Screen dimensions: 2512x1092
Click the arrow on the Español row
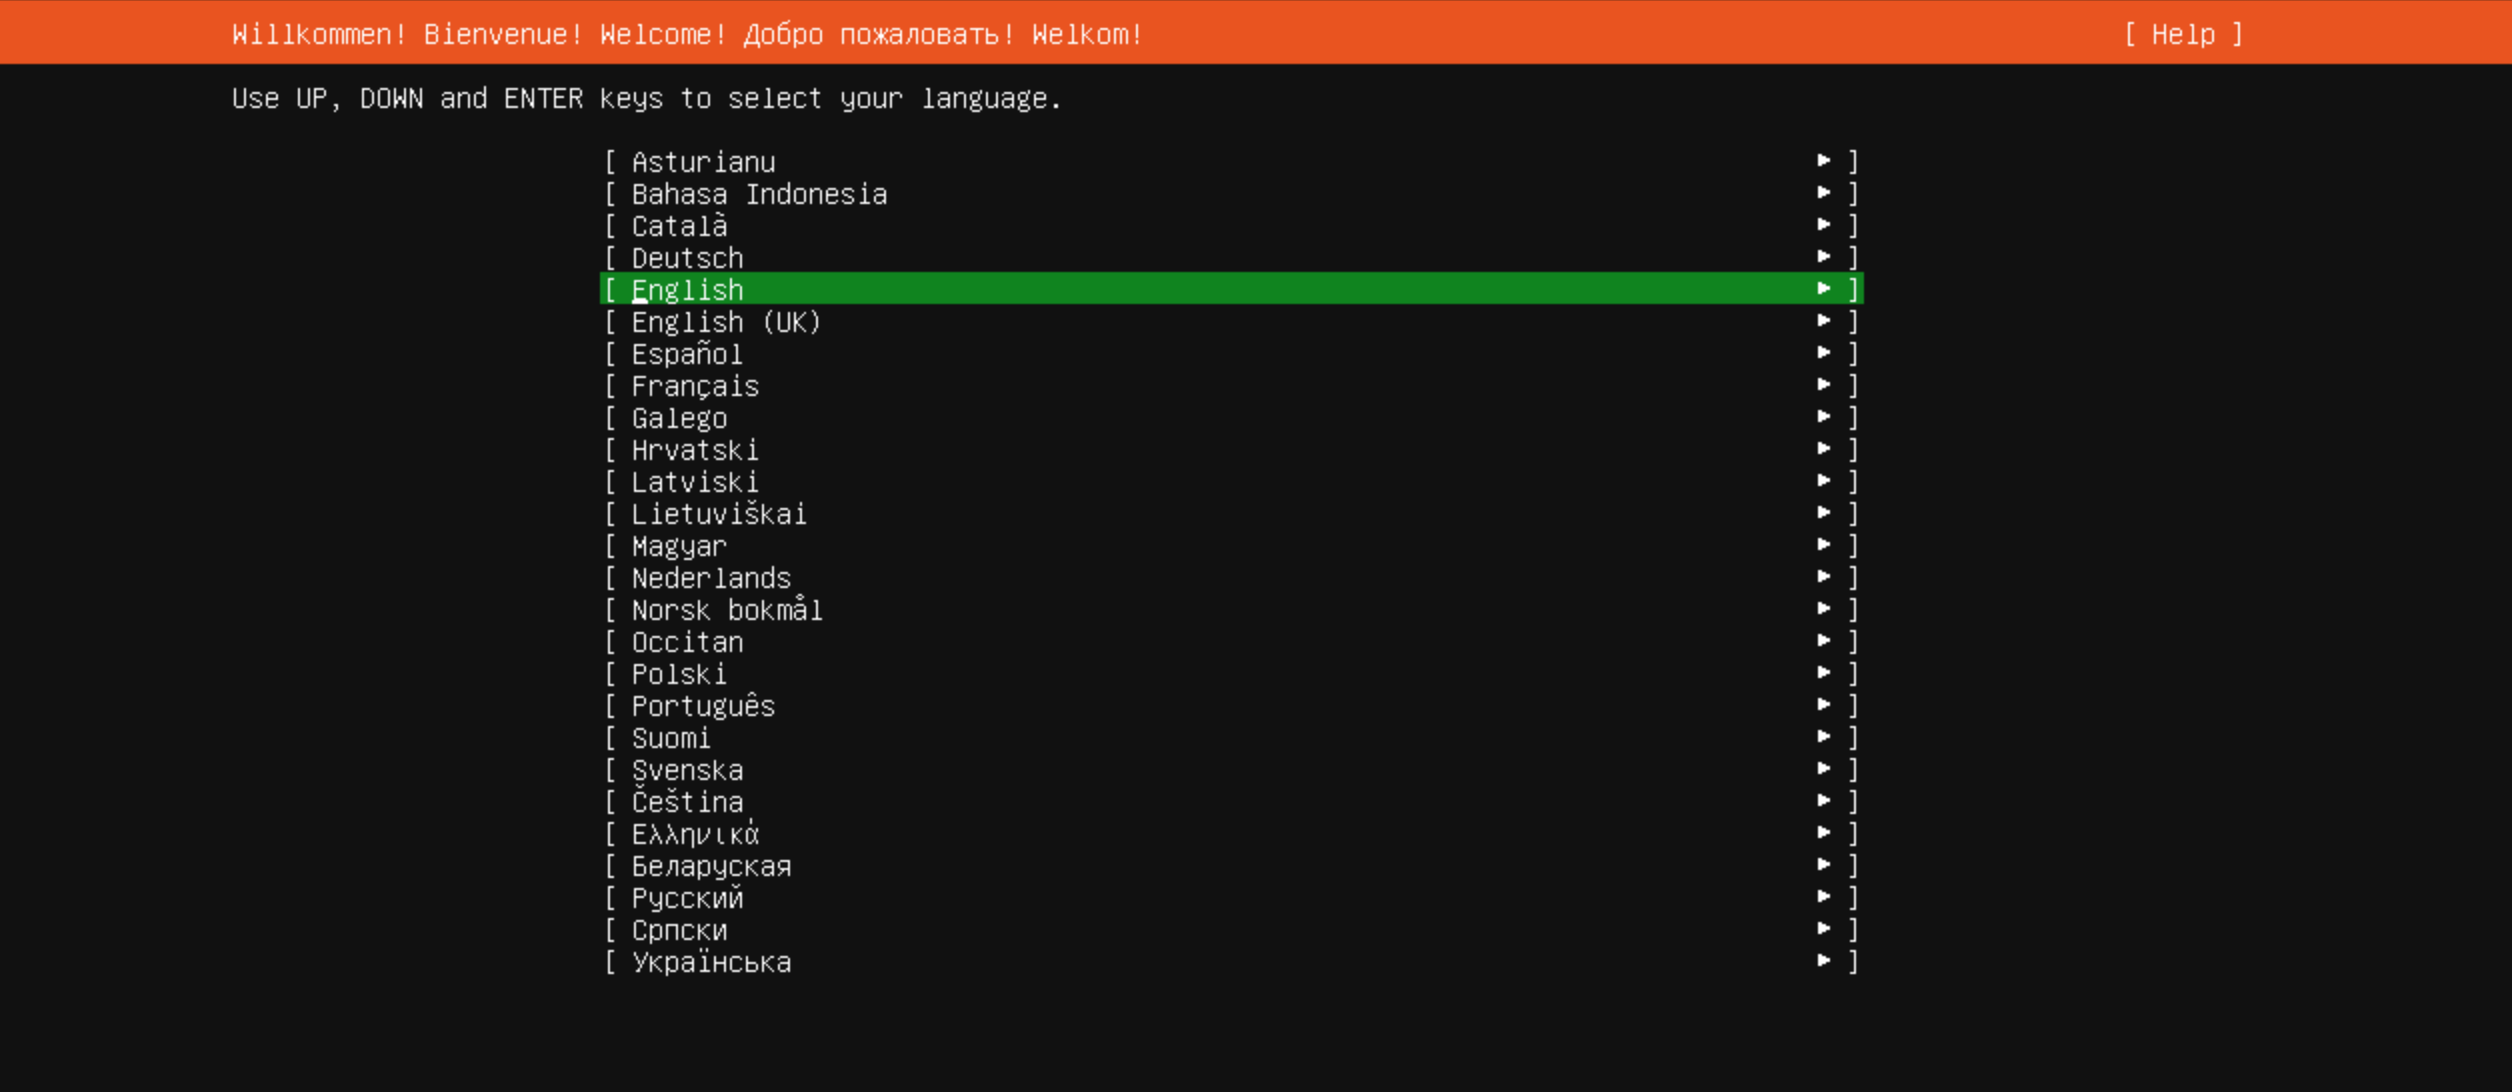coord(1824,352)
